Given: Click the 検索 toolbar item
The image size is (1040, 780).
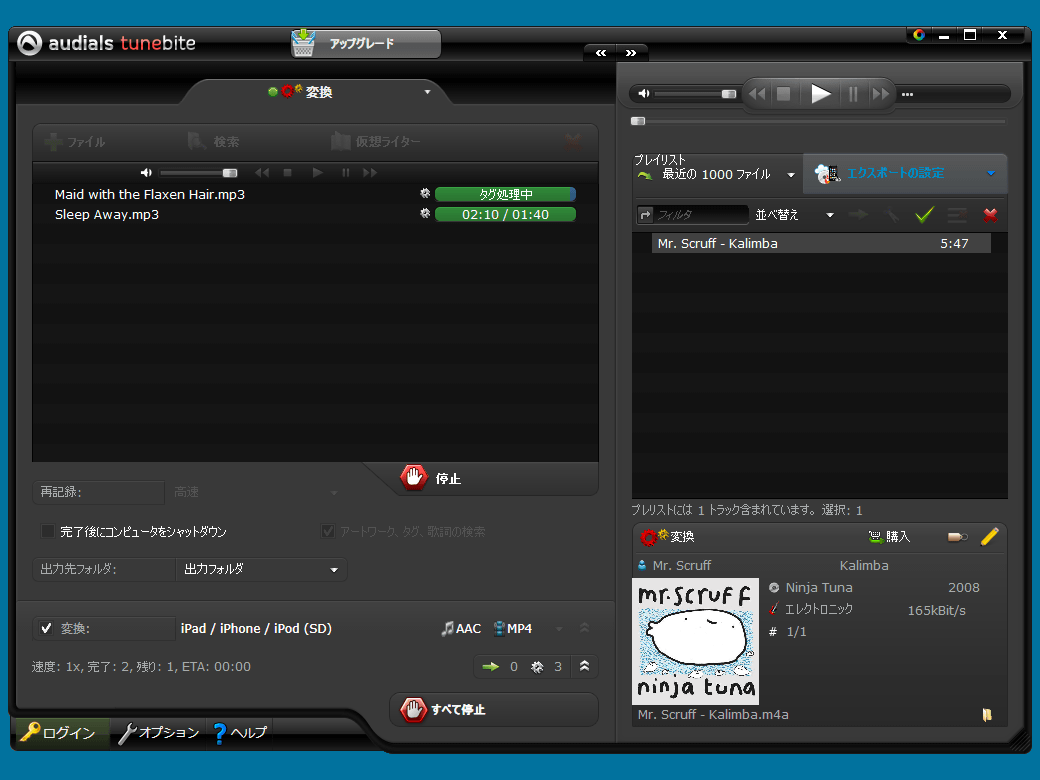Looking at the screenshot, I should coord(214,141).
